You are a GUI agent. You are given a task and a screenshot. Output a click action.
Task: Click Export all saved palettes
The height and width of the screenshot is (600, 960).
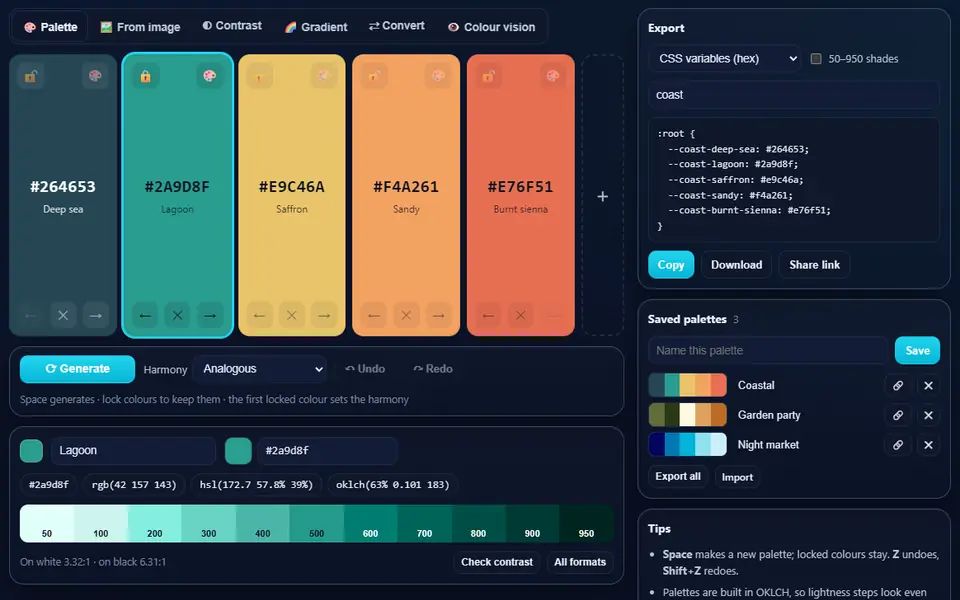click(x=678, y=476)
